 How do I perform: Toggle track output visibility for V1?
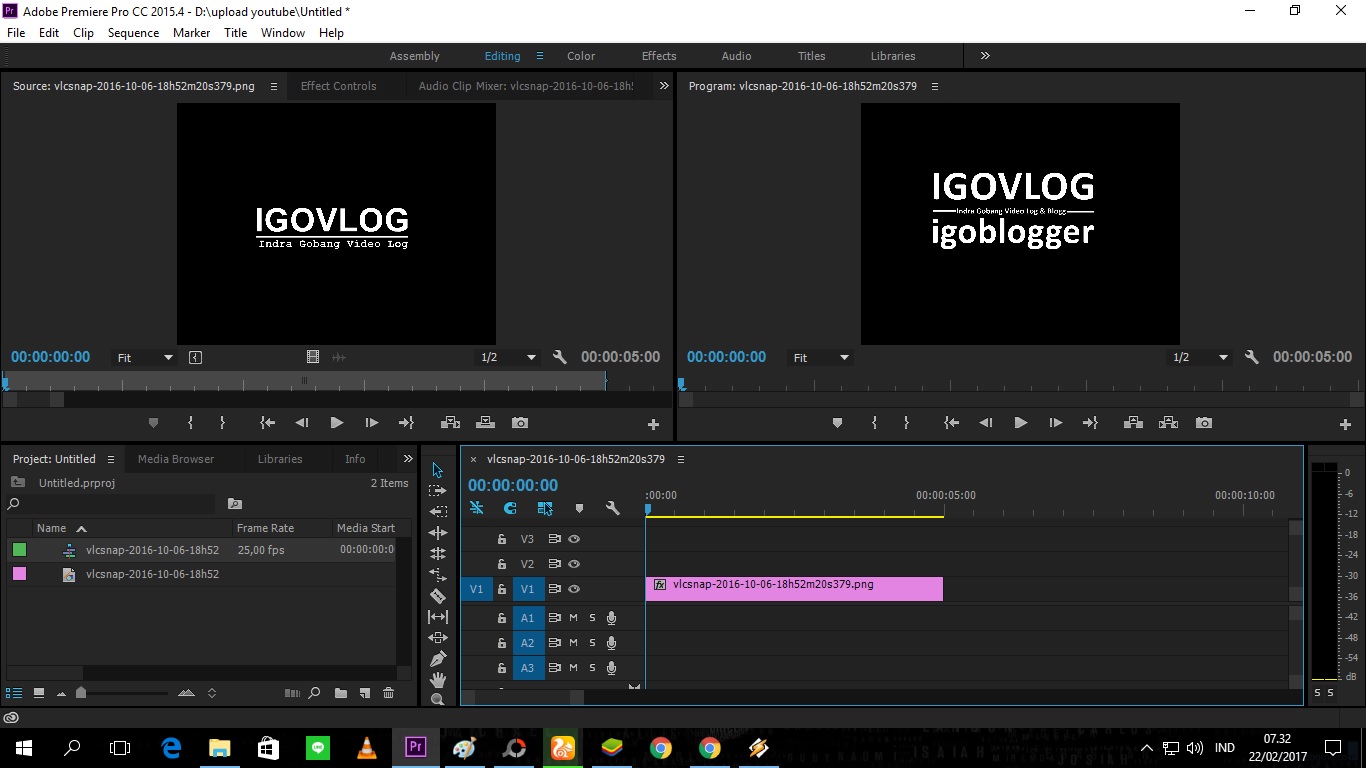[x=575, y=589]
